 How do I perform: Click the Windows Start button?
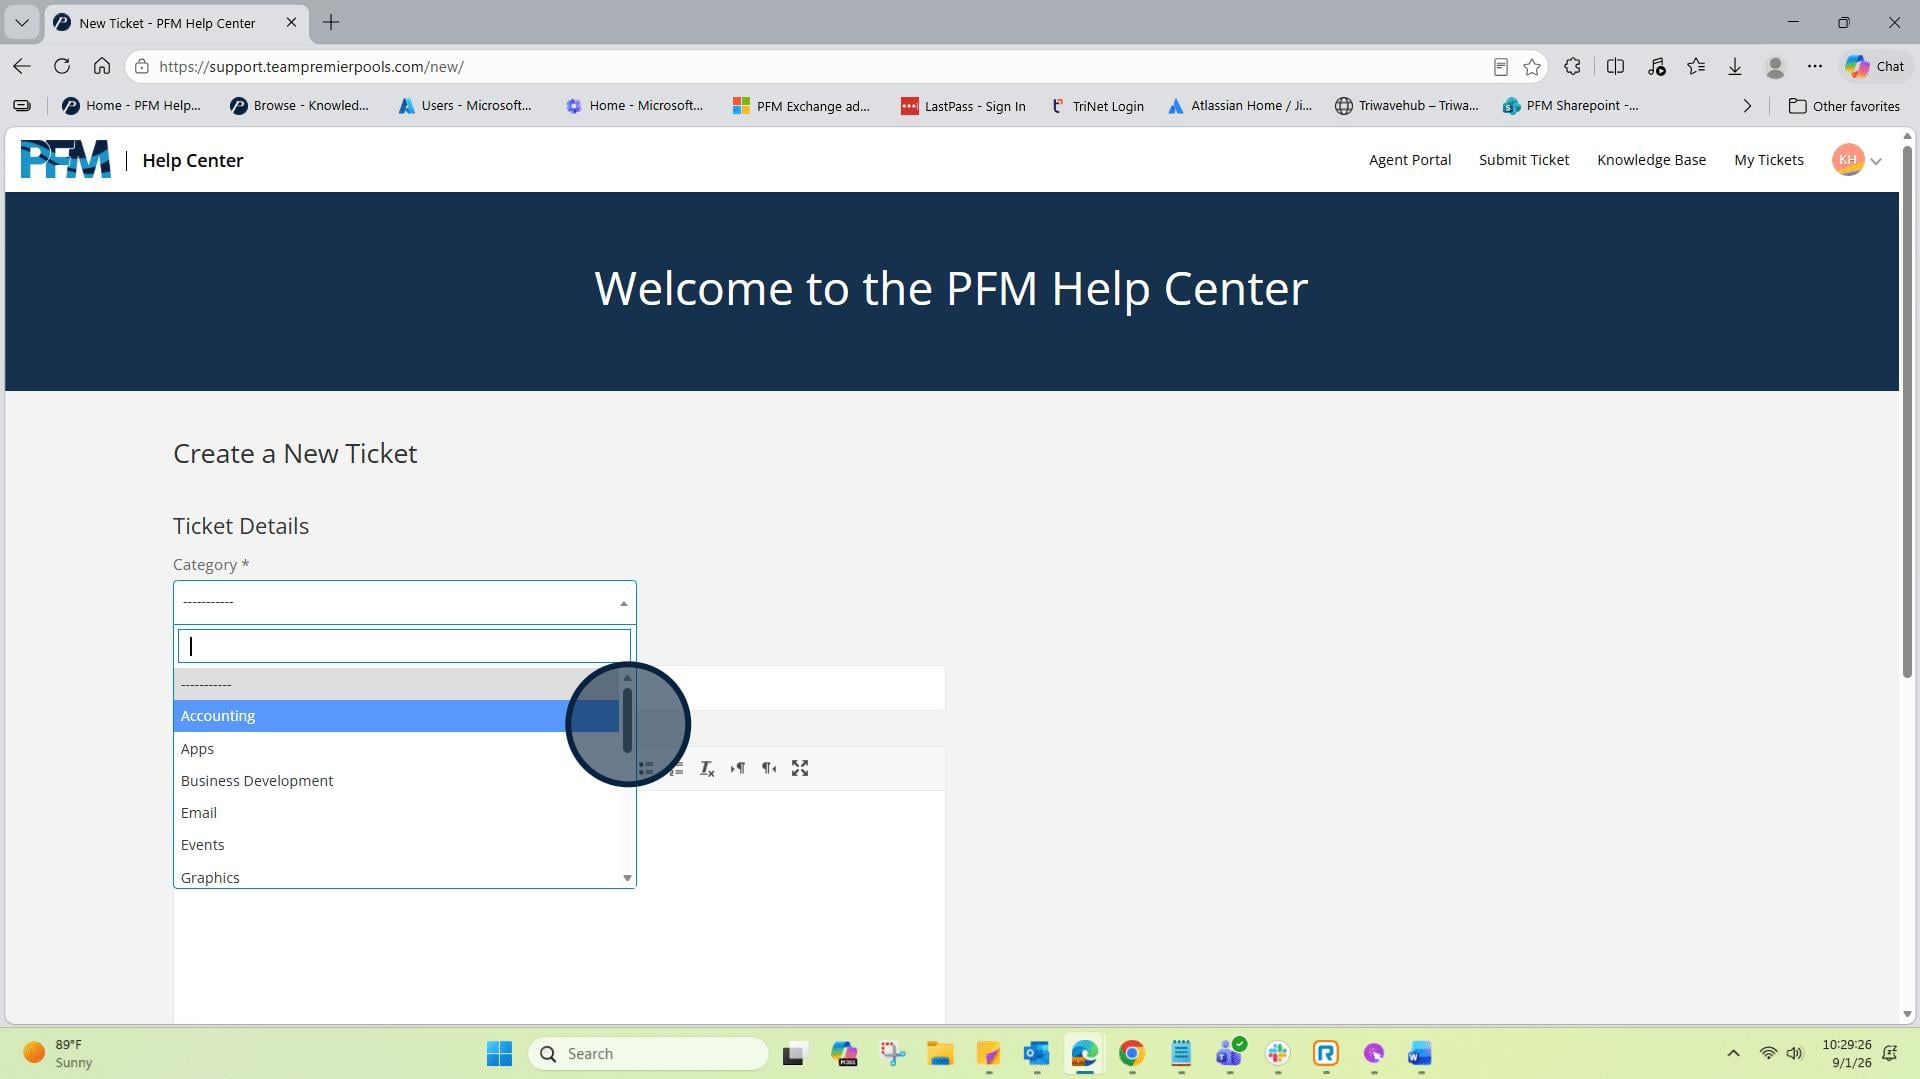pyautogui.click(x=499, y=1053)
